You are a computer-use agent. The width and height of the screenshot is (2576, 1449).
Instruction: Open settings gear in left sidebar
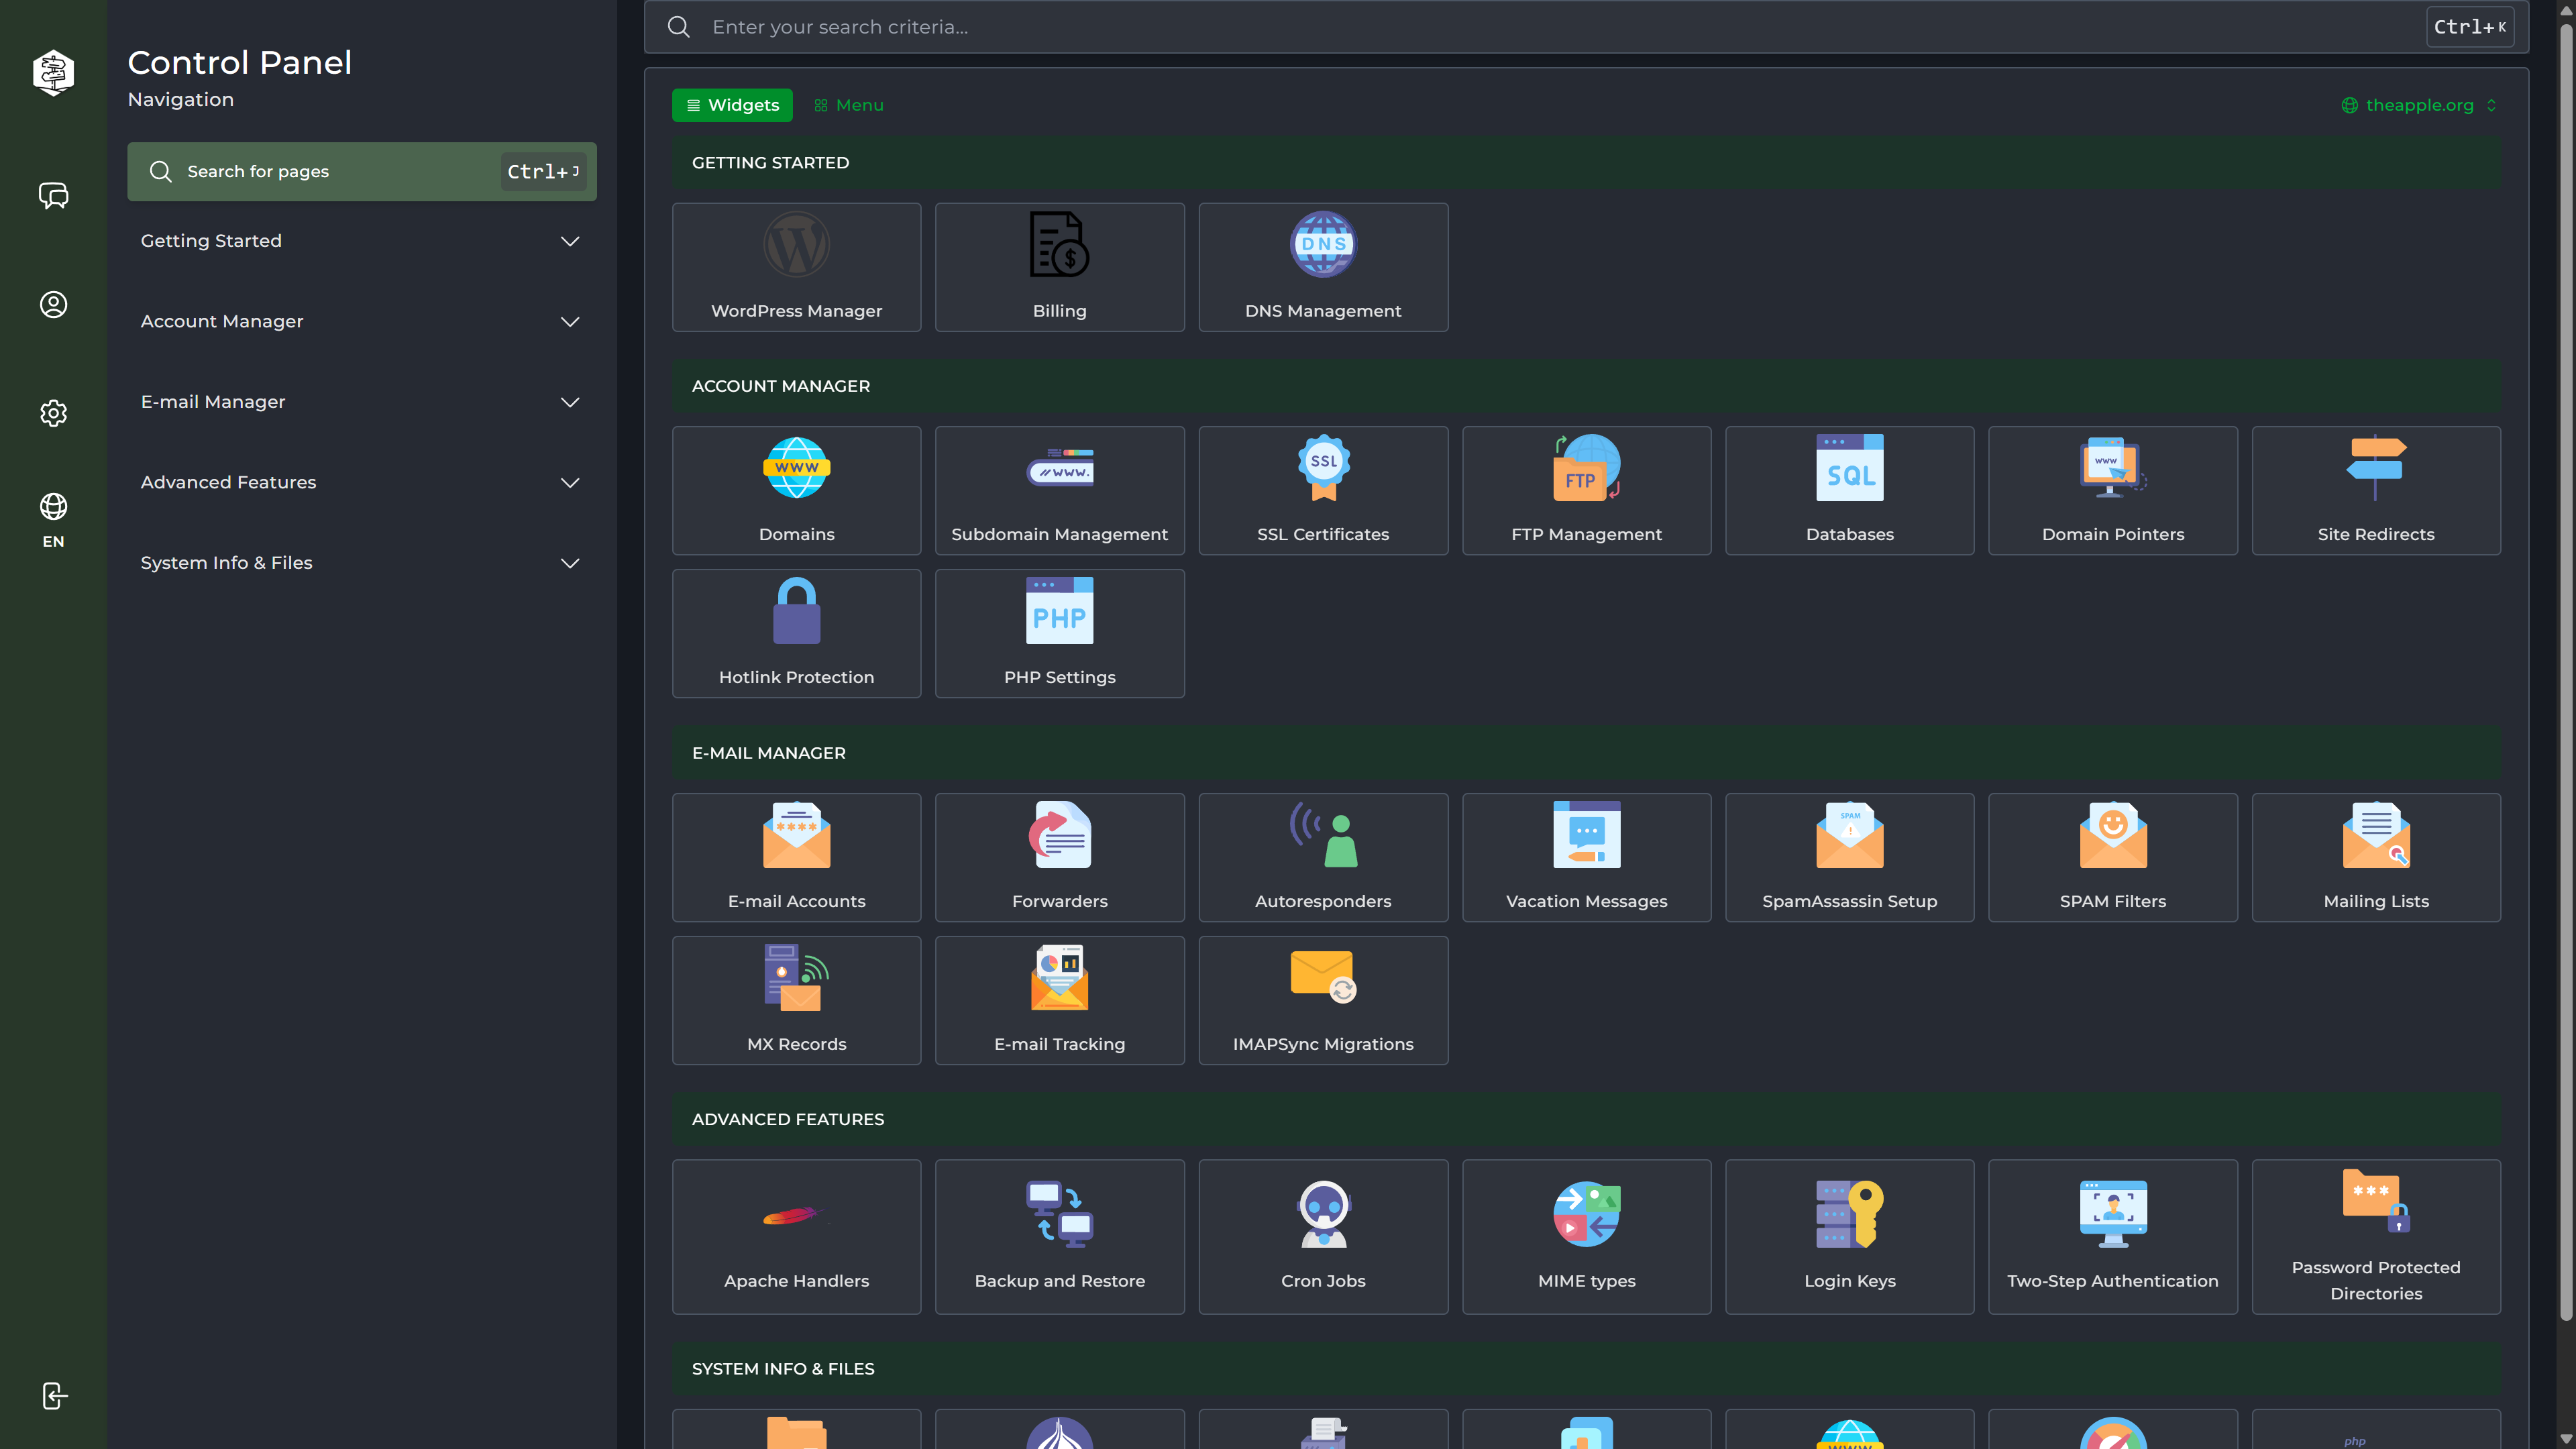pyautogui.click(x=53, y=413)
